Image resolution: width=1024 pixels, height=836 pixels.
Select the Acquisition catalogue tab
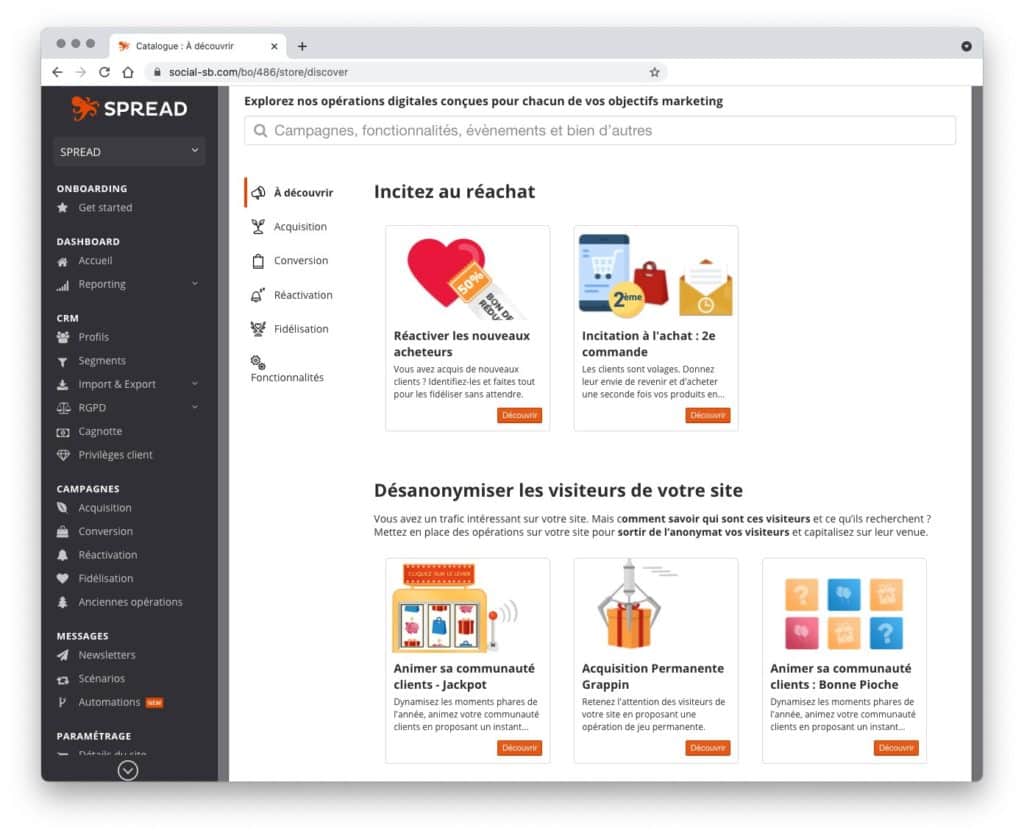(x=289, y=227)
